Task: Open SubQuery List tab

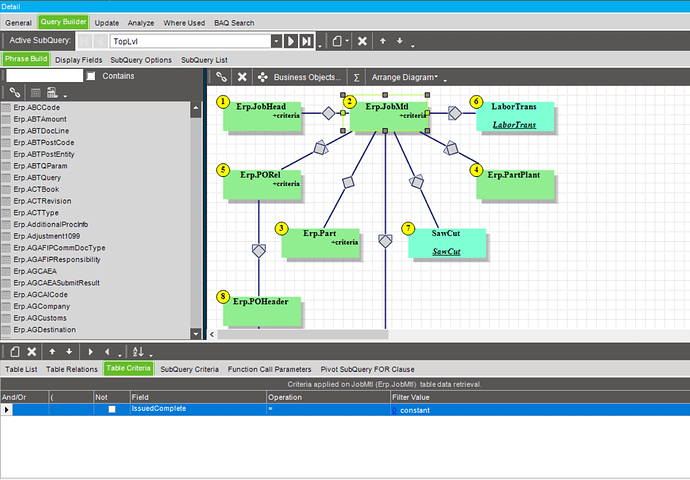Action: coord(204,60)
